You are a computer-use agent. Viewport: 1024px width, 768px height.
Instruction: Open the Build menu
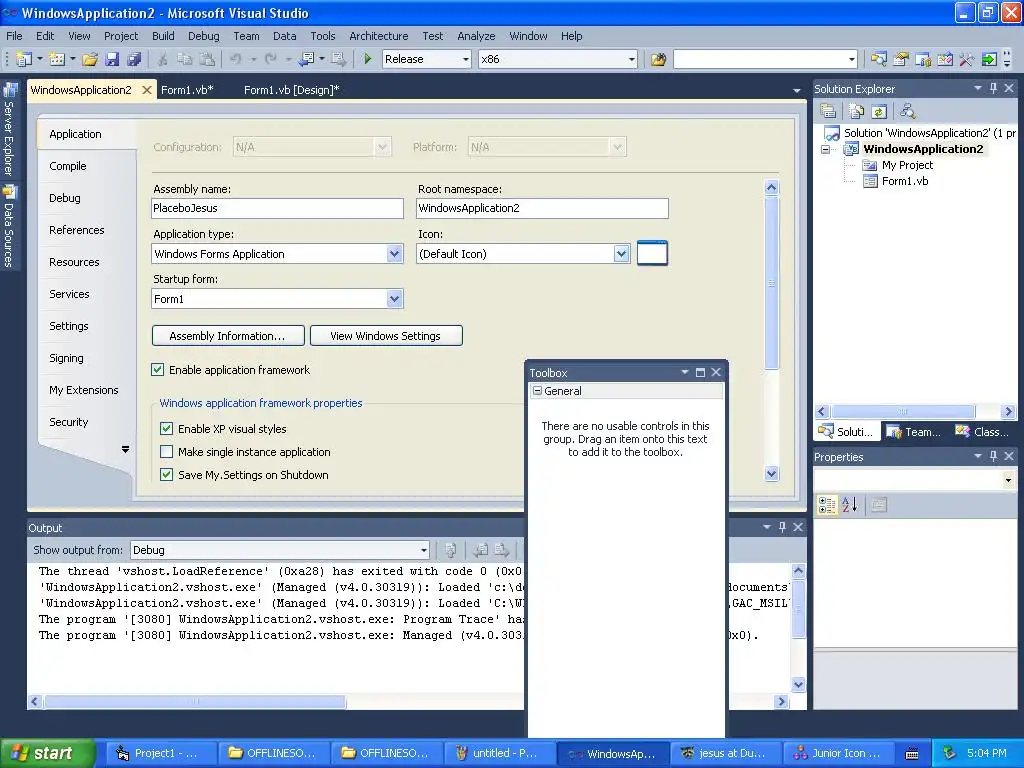point(163,36)
